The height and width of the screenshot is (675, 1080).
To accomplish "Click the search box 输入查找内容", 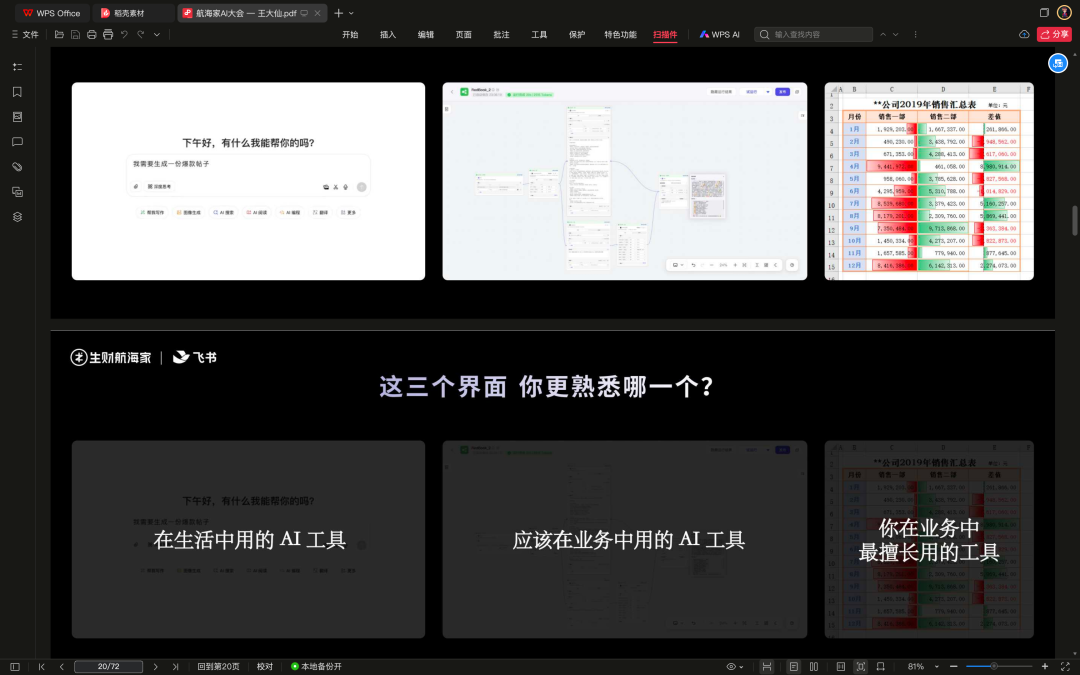I will point(813,34).
